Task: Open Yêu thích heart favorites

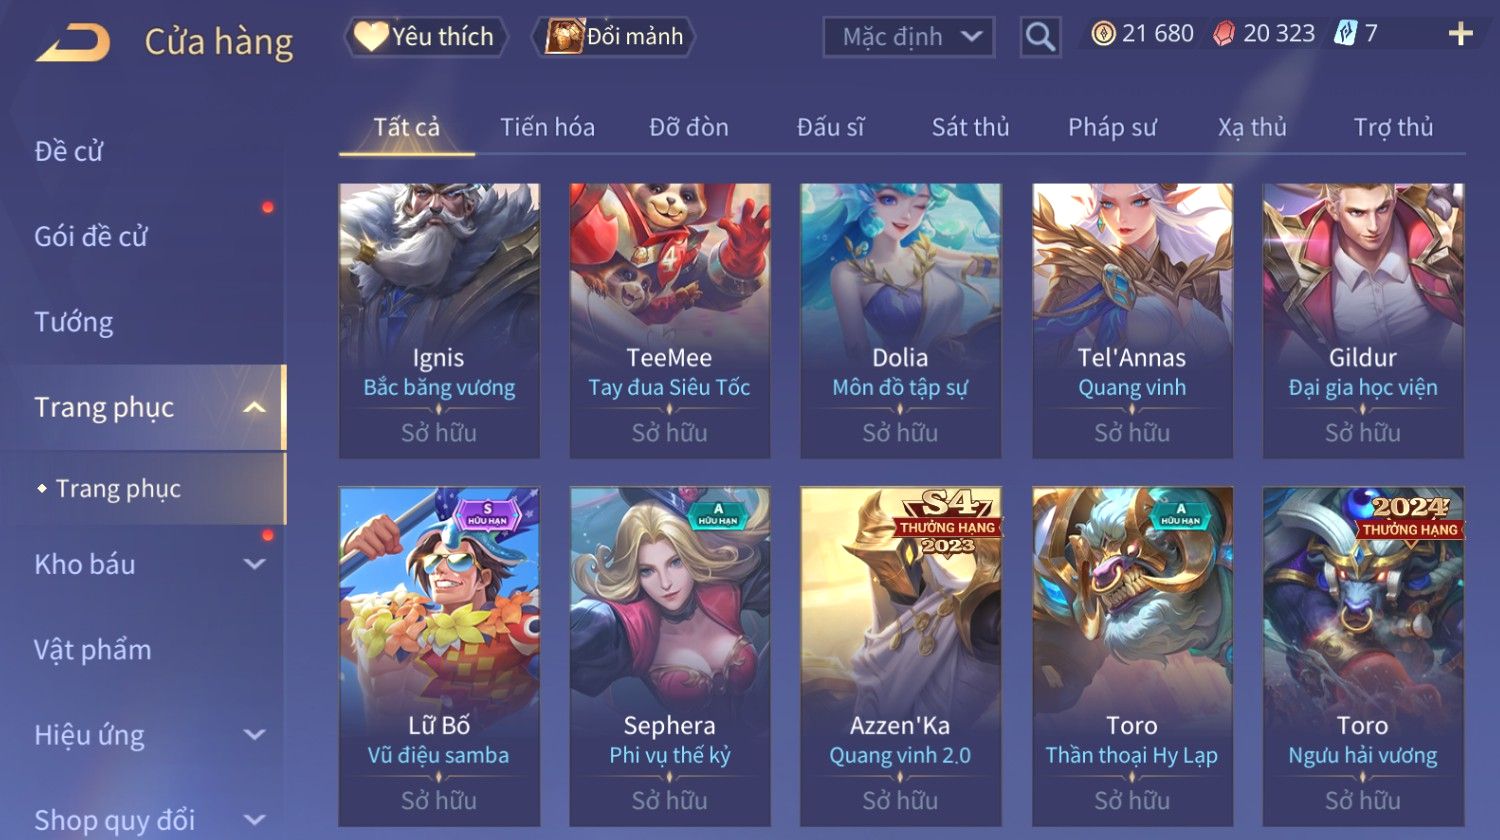Action: 425,37
